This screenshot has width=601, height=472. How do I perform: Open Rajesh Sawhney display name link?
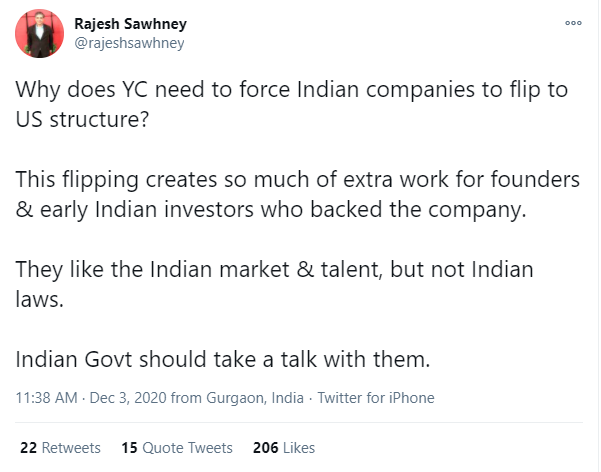tap(130, 24)
